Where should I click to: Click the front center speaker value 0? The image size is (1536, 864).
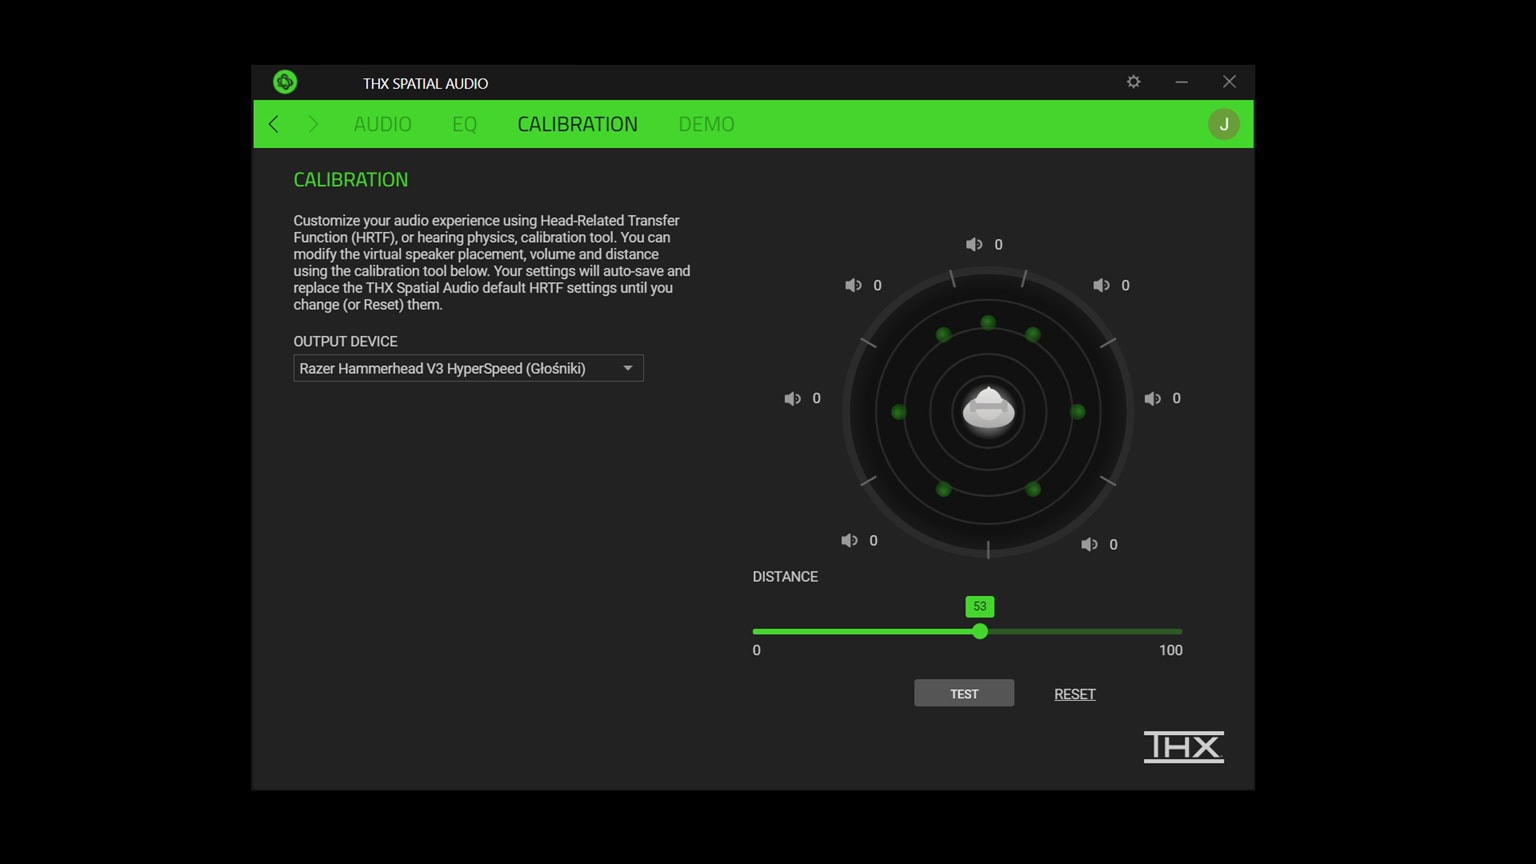tap(998, 244)
